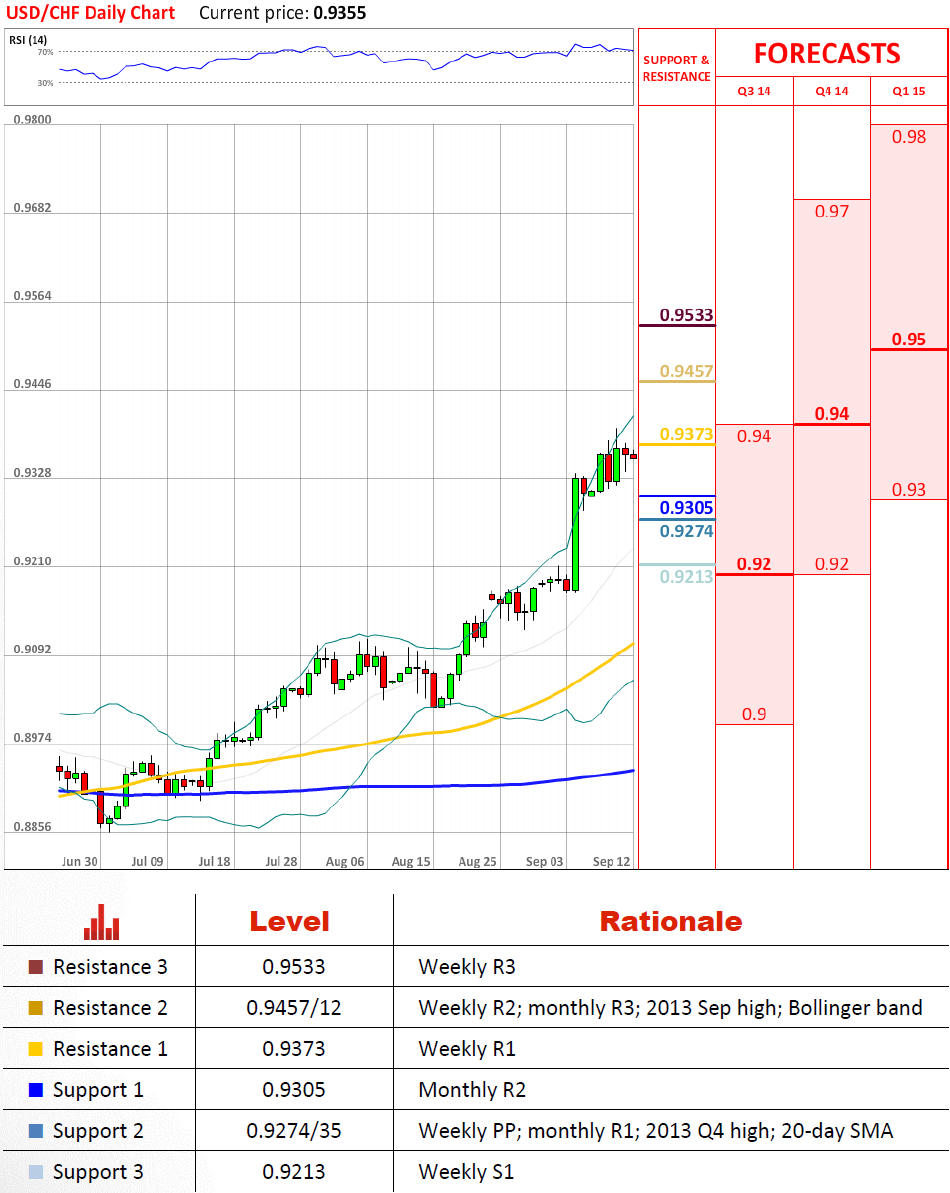Click the Resistance 2 gold color swatch
Viewport: 950px width, 1193px height.
coord(35,1008)
